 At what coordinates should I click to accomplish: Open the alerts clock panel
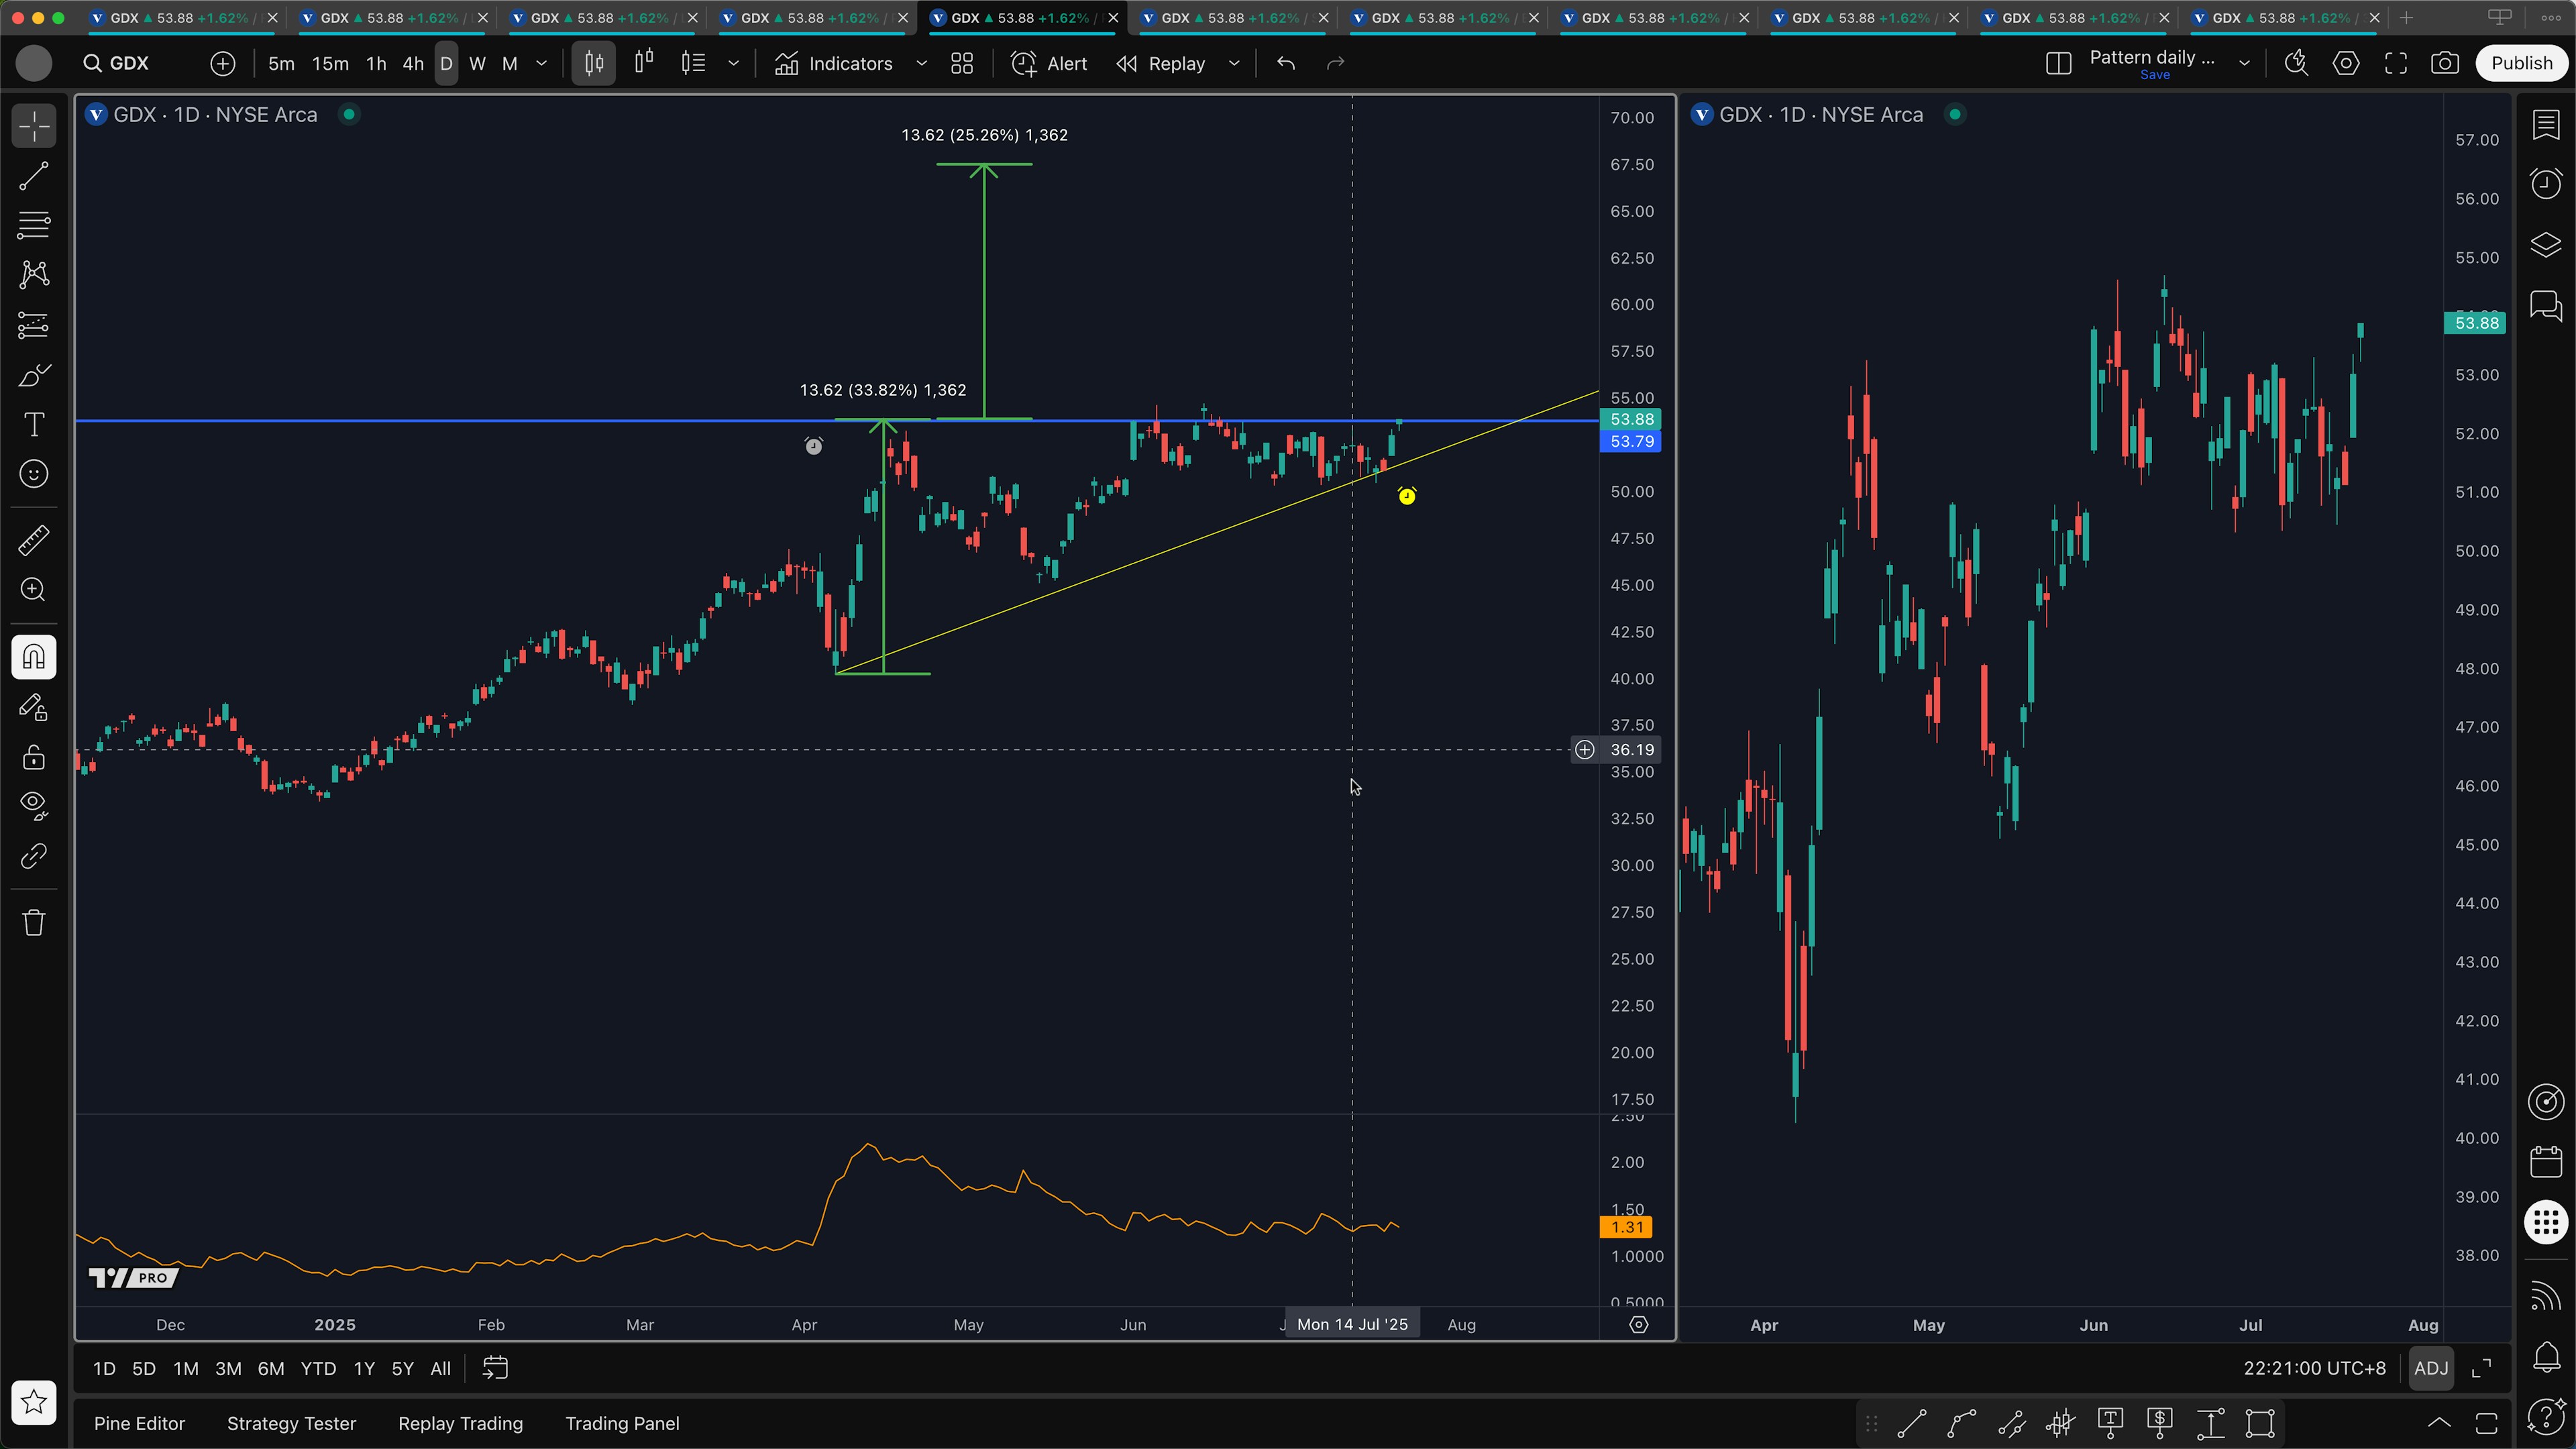[x=2546, y=184]
